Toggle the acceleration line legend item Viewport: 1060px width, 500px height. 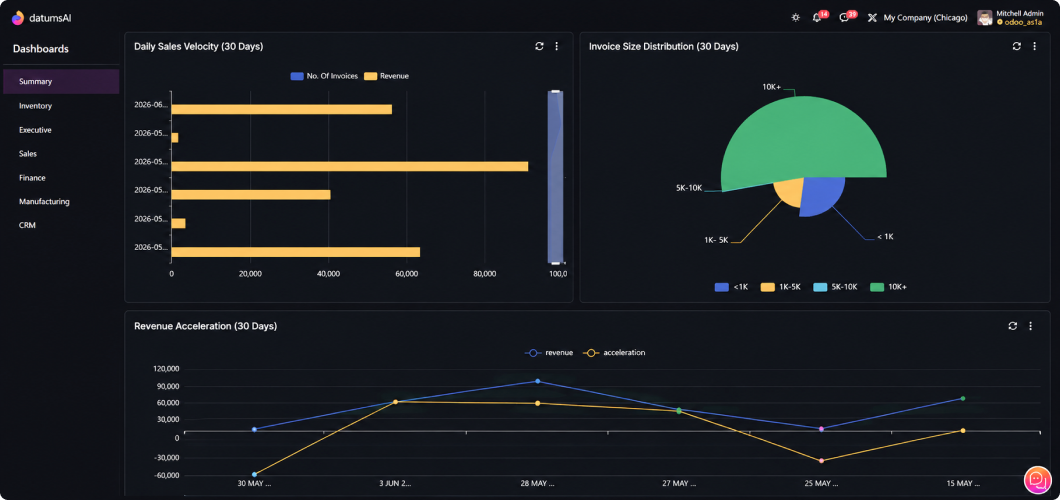[x=615, y=353]
